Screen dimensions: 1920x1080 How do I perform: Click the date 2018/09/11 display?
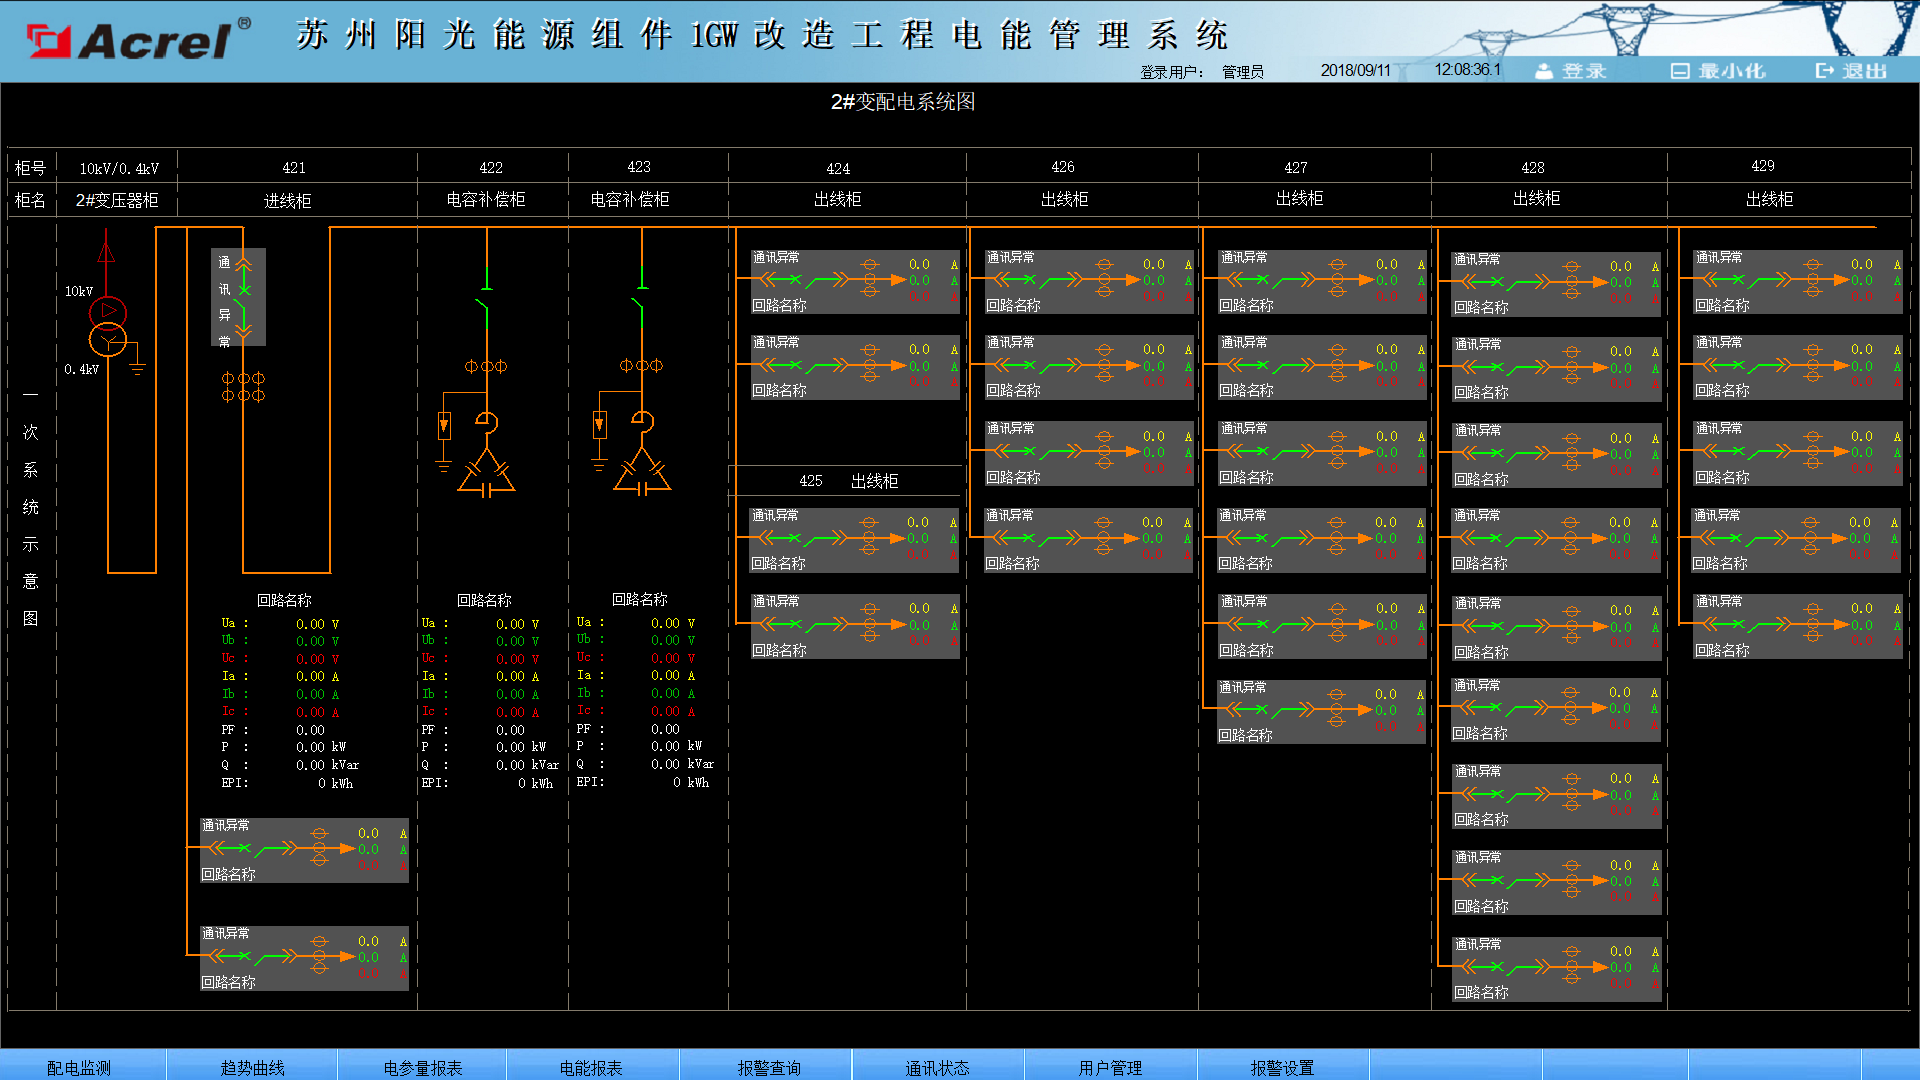pyautogui.click(x=1355, y=70)
